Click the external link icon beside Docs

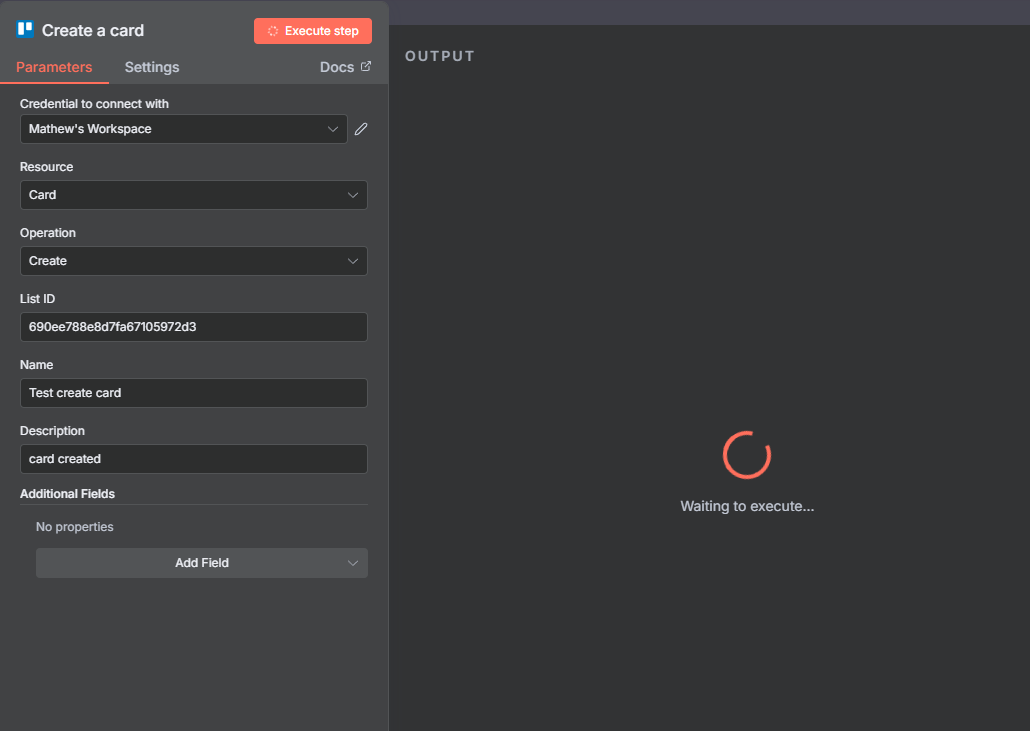pyautogui.click(x=366, y=67)
